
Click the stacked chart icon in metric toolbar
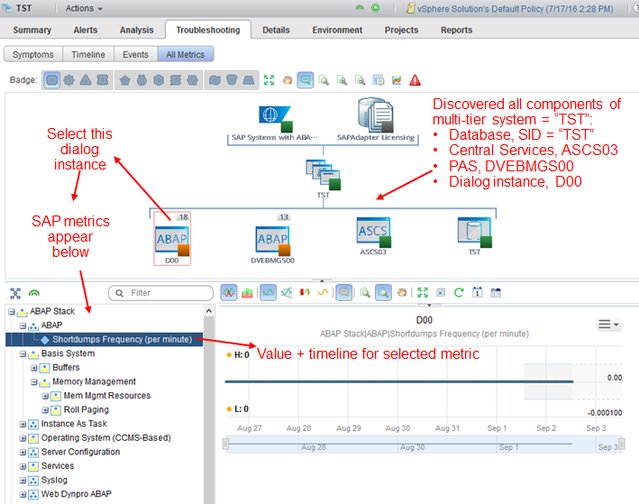click(x=247, y=293)
